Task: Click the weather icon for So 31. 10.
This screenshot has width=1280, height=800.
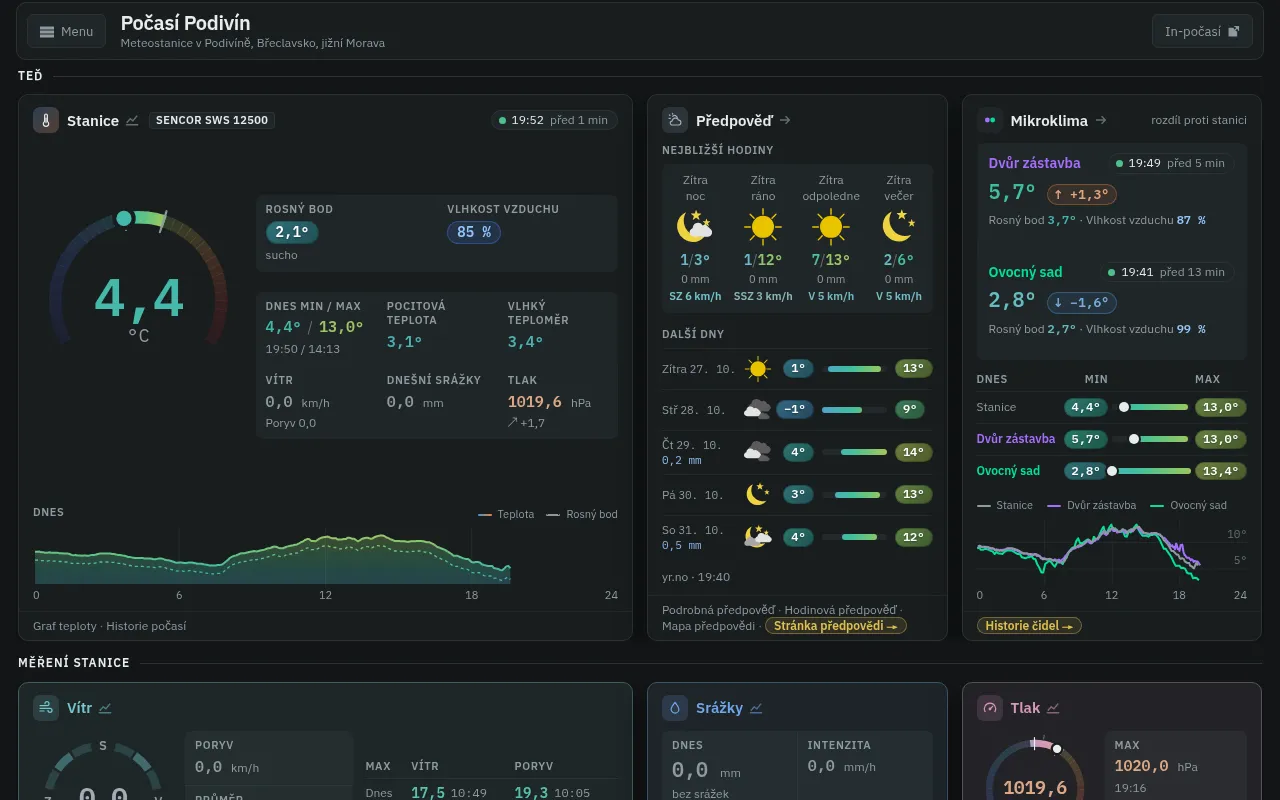Action: pyautogui.click(x=758, y=537)
